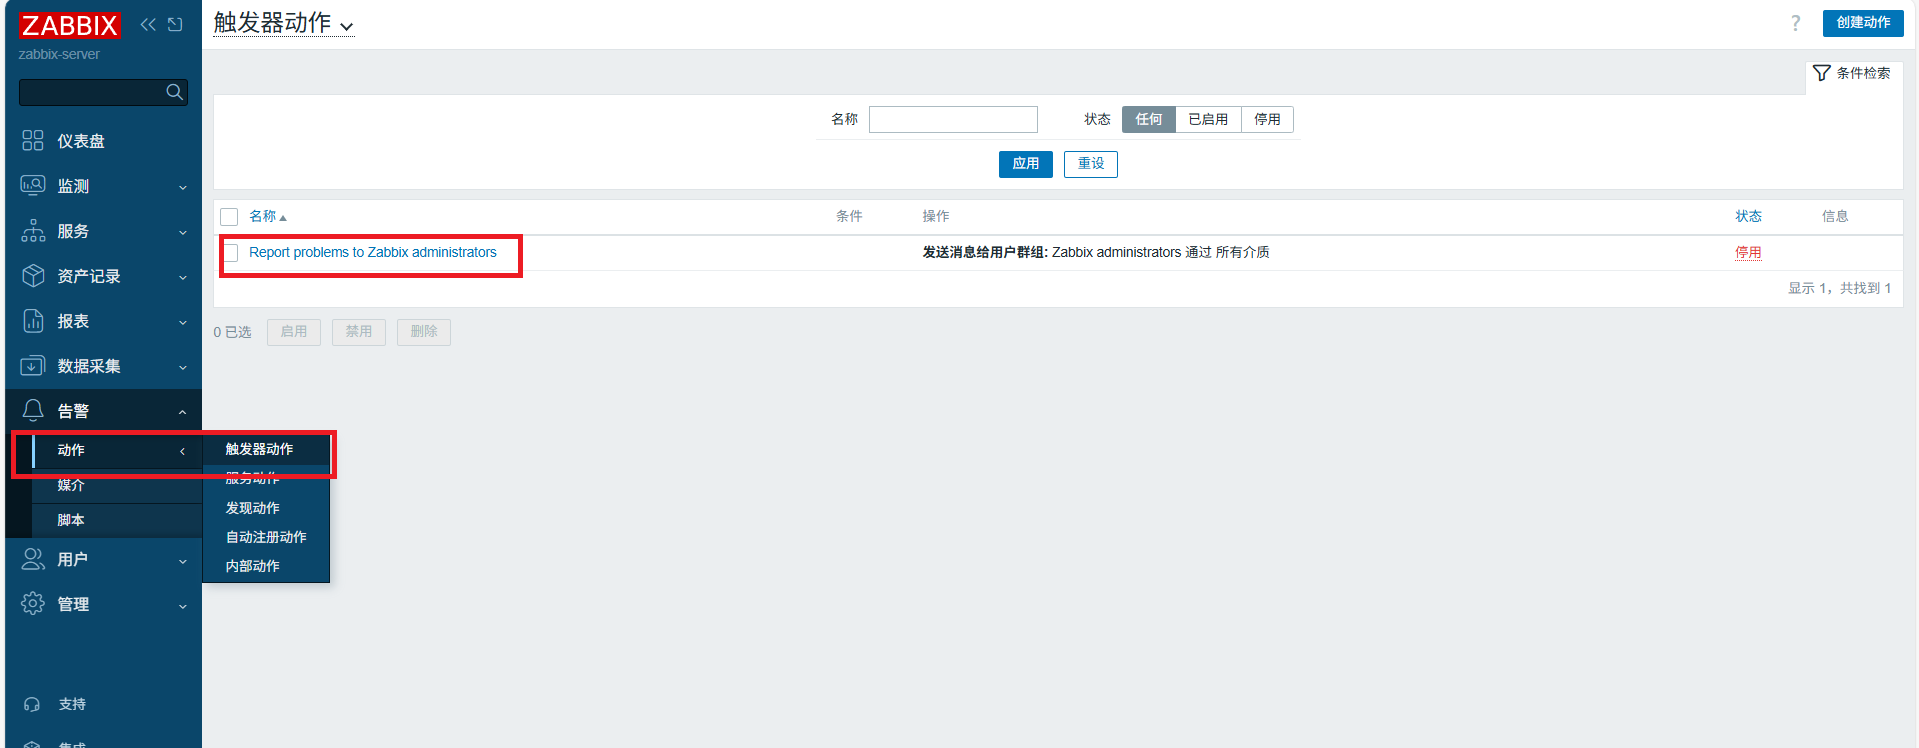The height and width of the screenshot is (748, 1919).
Task: Expand the 数据采集 menu chevron
Action: 183,367
